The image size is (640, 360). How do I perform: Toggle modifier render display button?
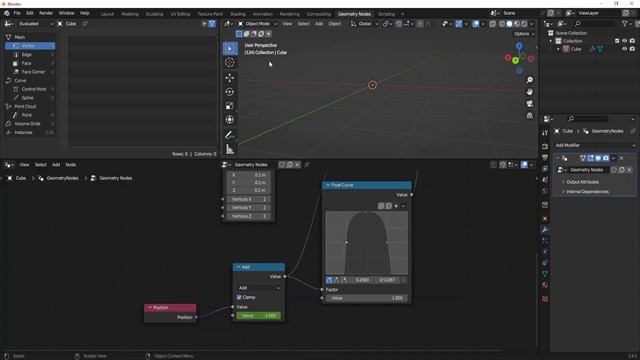coord(606,158)
